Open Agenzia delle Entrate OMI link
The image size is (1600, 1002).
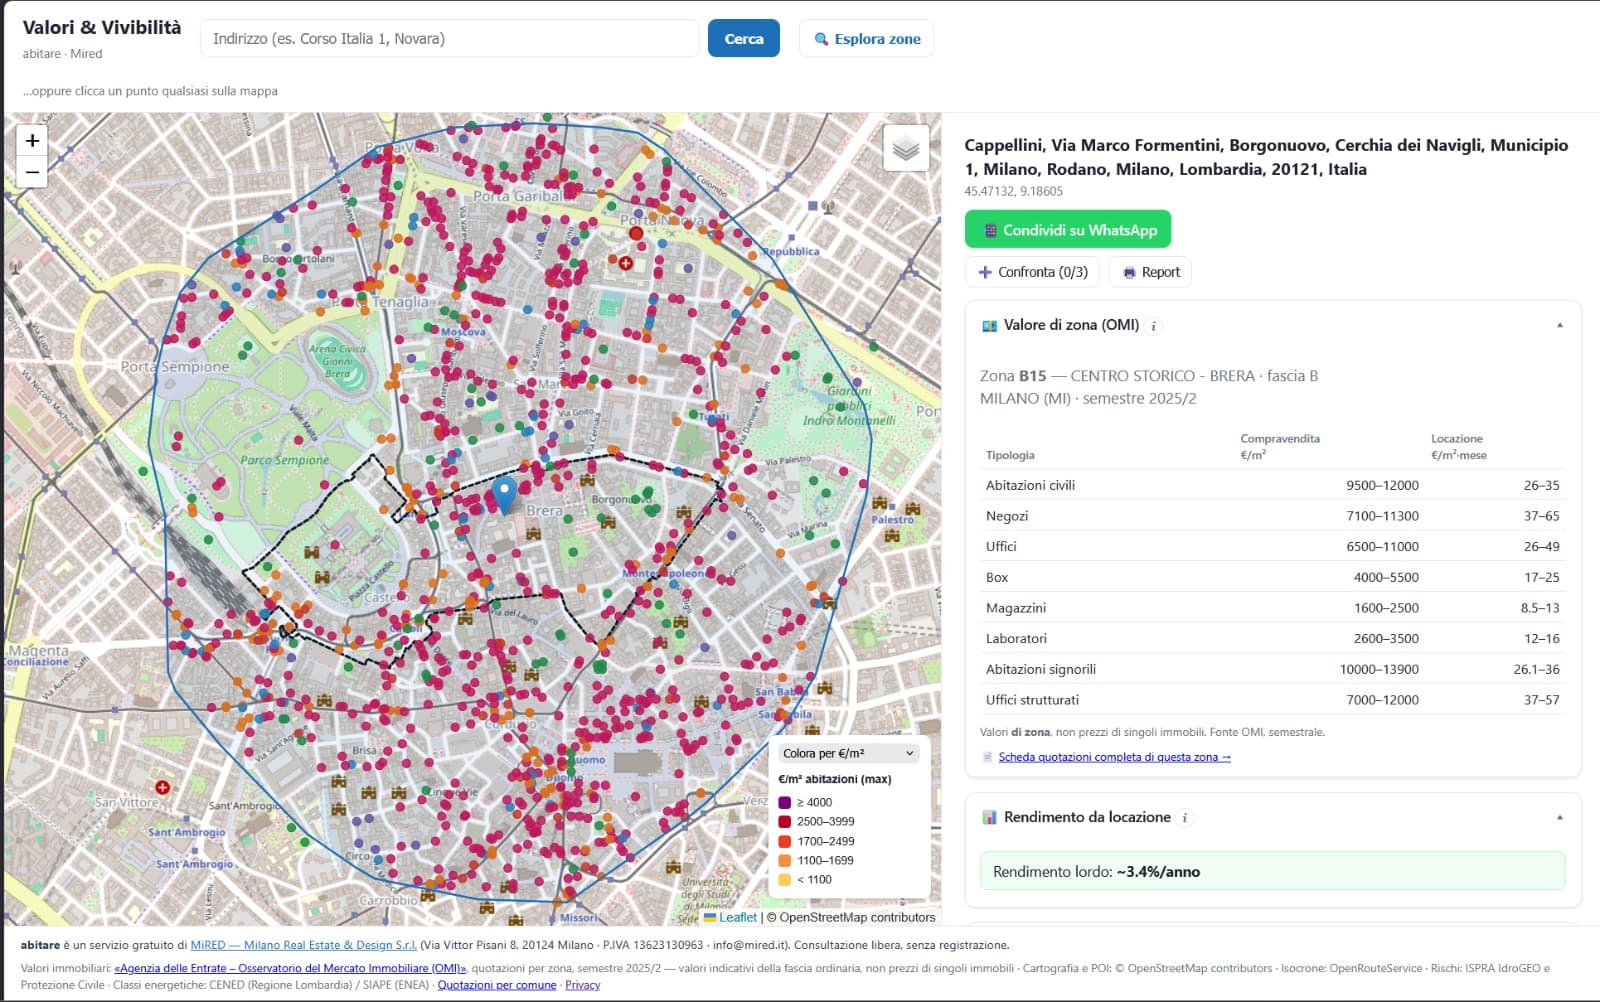(290, 968)
